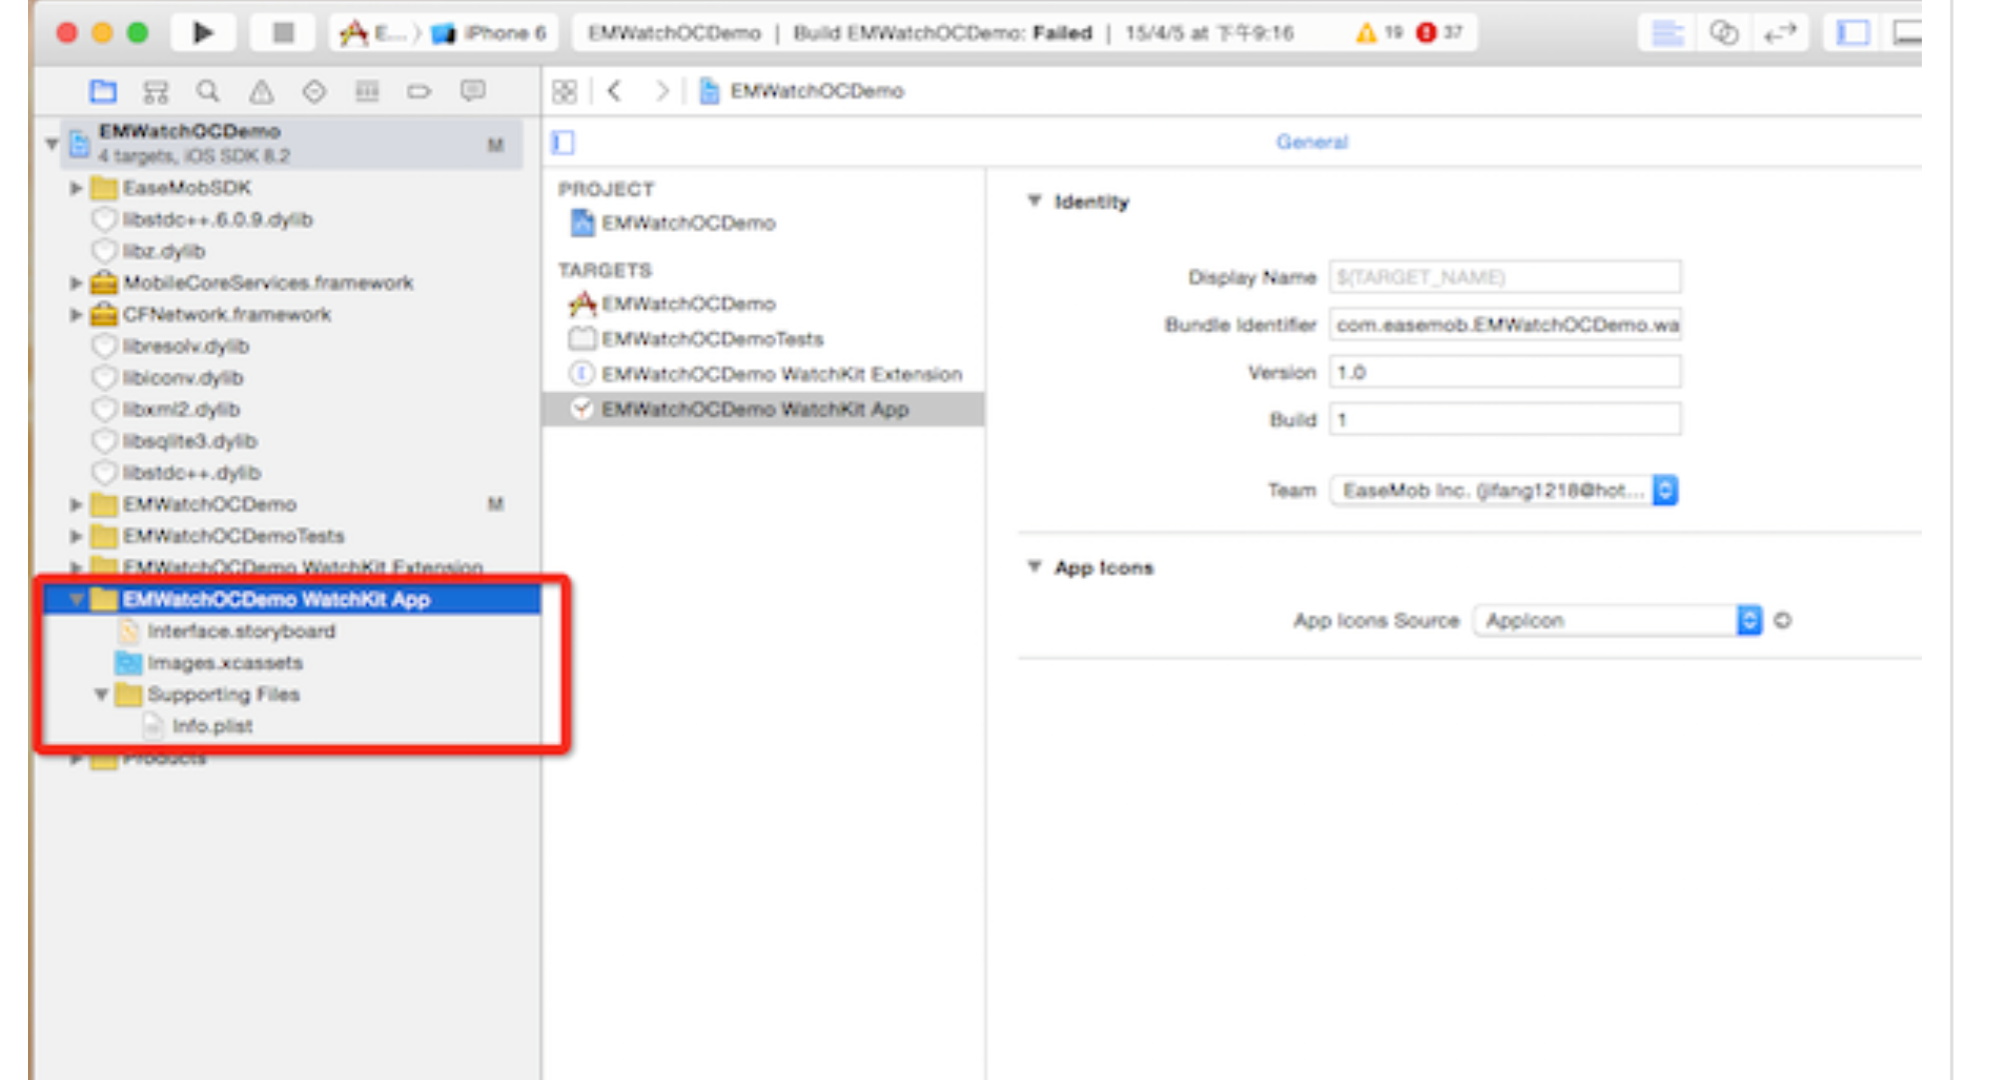This screenshot has height=1080, width=1998.
Task: Select the General tab
Action: [1312, 142]
